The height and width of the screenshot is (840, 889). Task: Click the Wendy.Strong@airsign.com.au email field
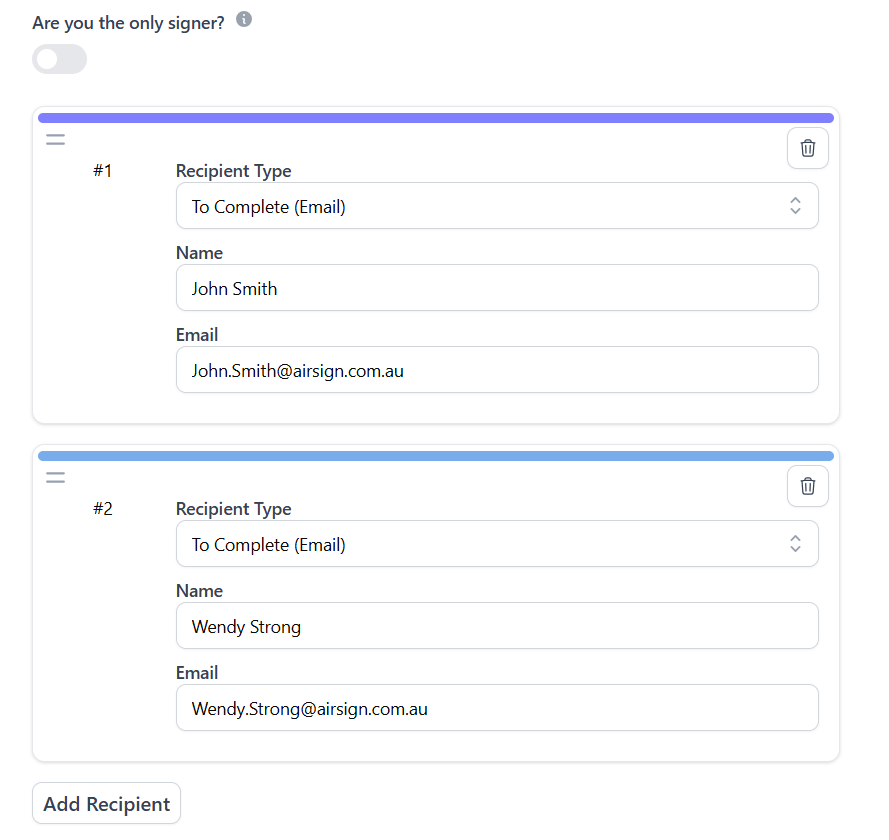(x=497, y=708)
